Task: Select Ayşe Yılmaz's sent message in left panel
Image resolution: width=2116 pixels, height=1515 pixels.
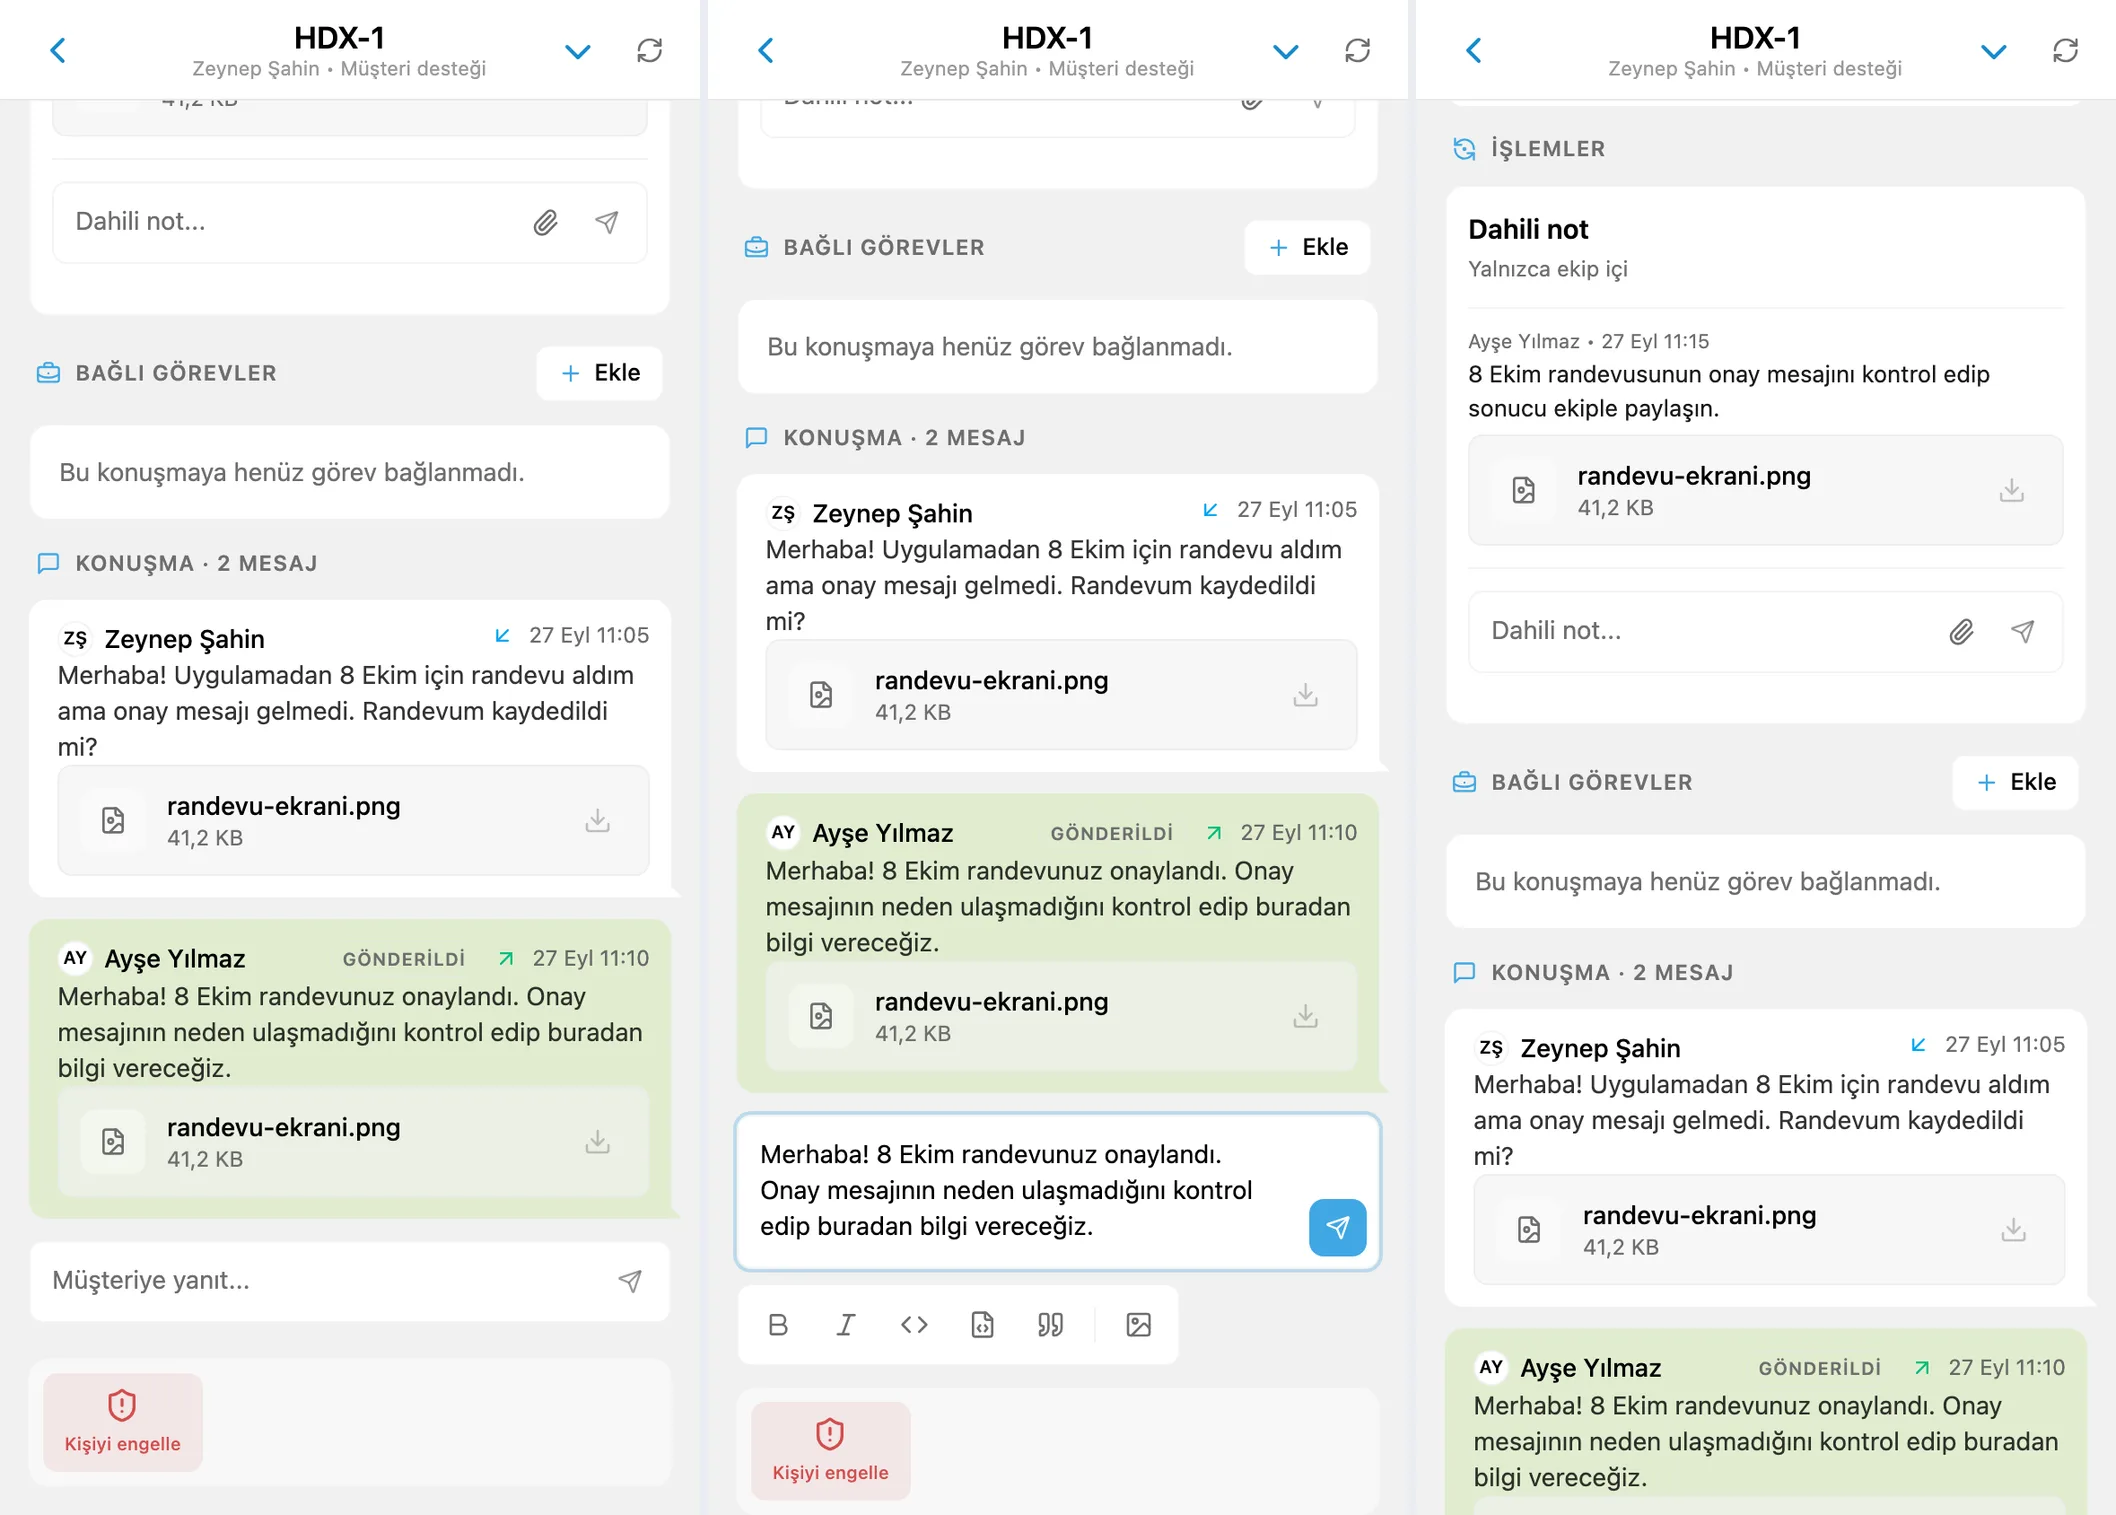Action: (x=350, y=1068)
